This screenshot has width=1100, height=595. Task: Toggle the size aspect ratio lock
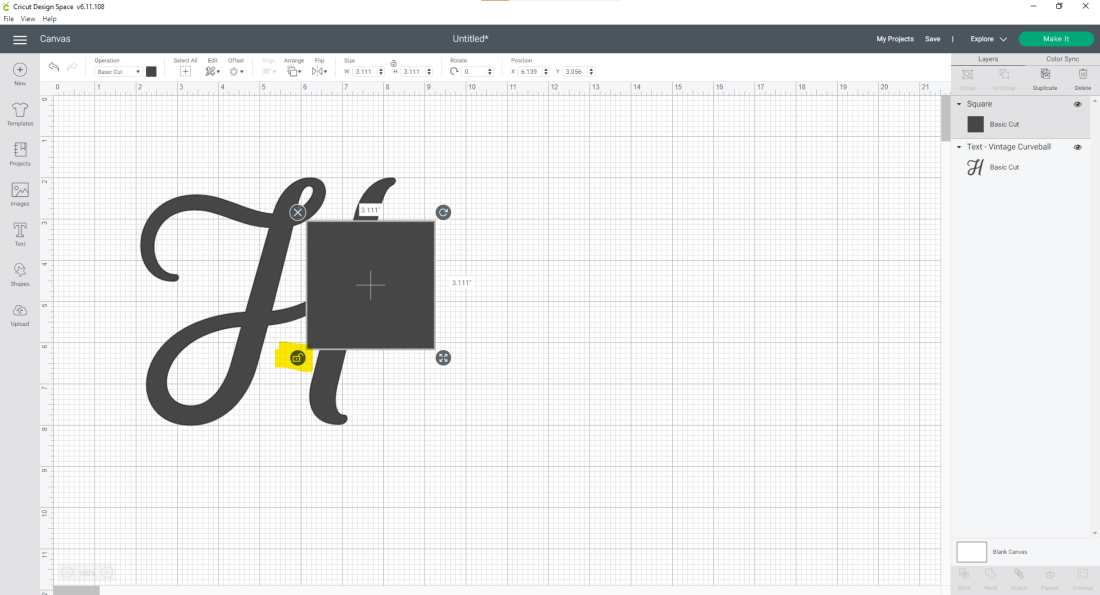pos(393,63)
